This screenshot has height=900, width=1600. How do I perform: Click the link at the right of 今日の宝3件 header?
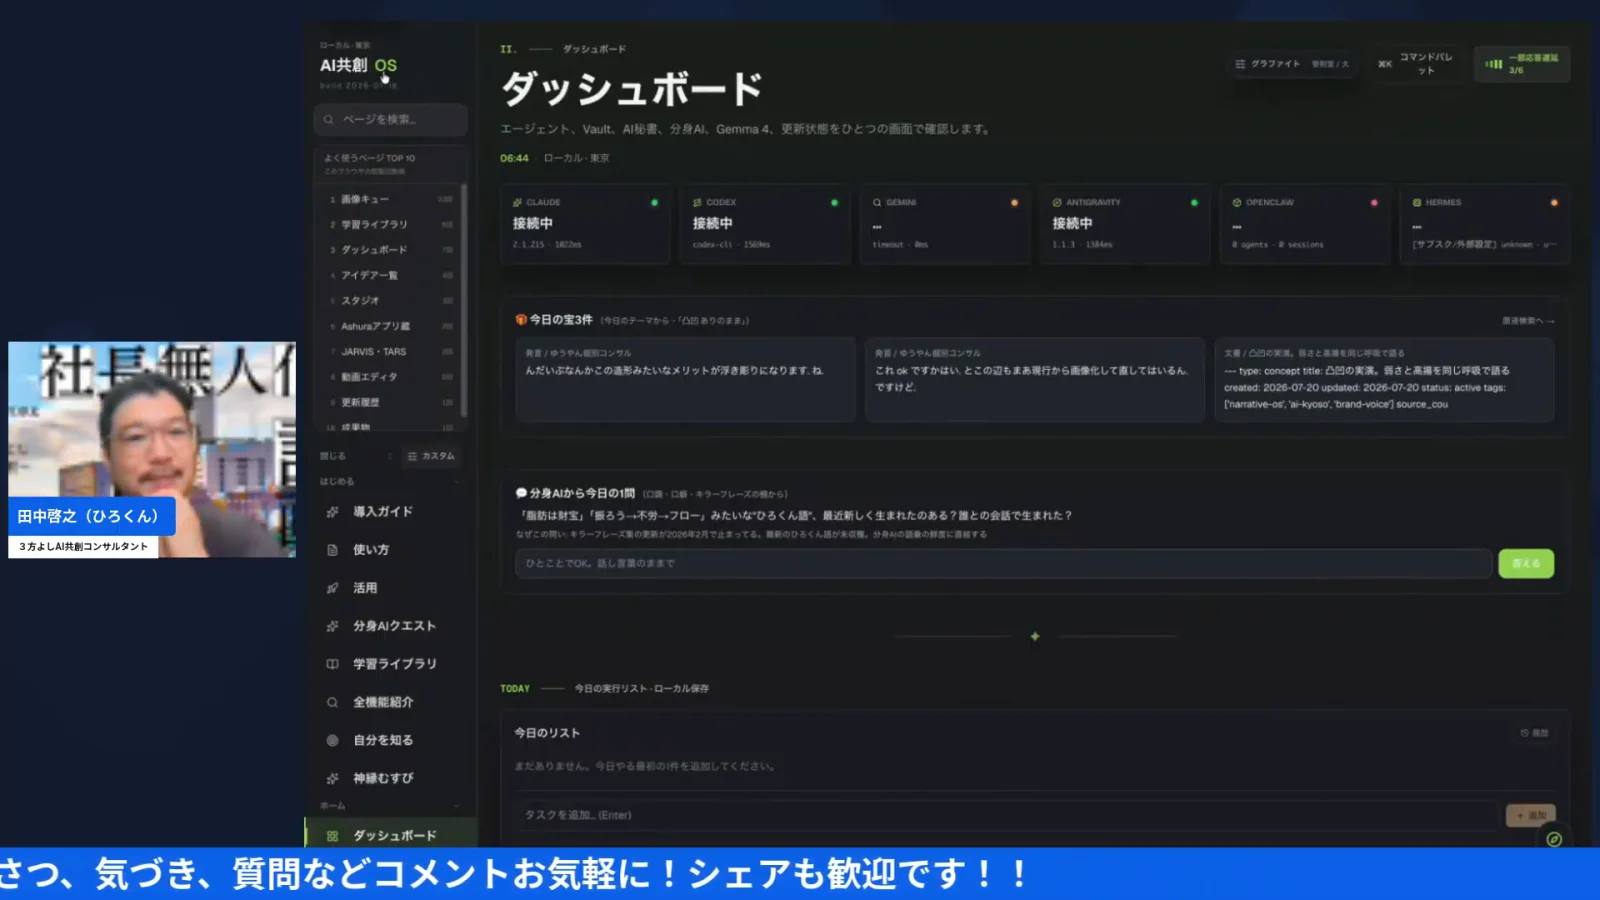1528,321
